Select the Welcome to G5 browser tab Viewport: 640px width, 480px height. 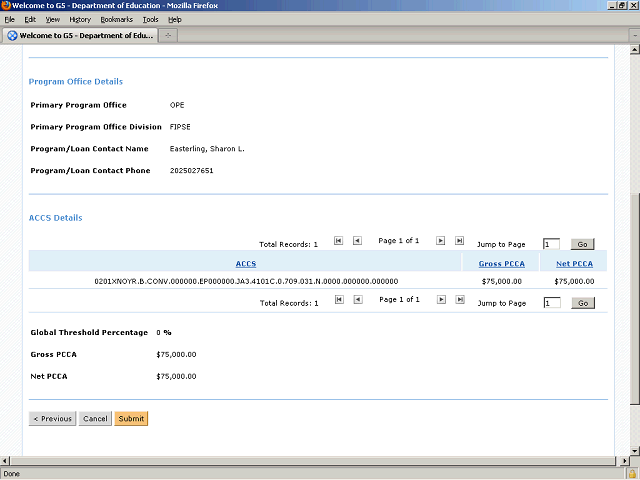(x=78, y=36)
